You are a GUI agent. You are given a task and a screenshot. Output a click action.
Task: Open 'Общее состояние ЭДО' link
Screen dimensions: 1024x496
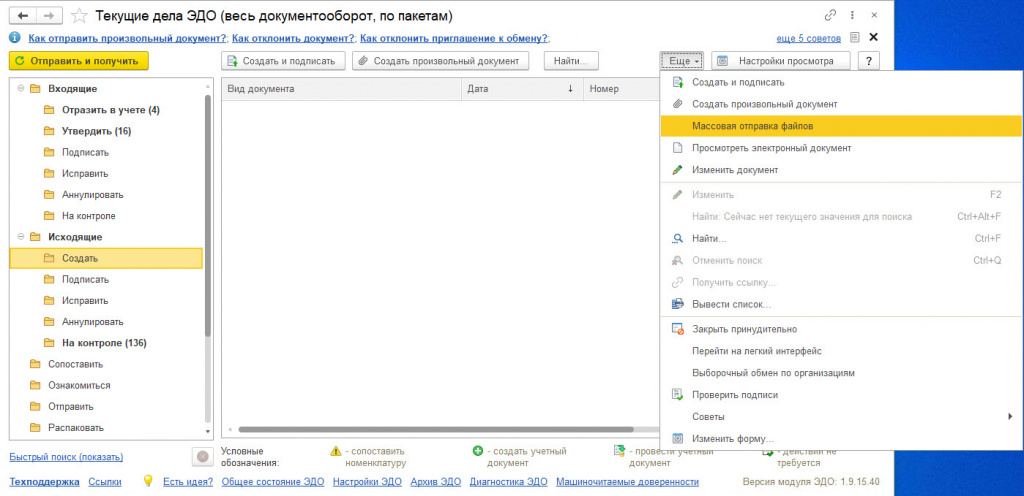(272, 482)
